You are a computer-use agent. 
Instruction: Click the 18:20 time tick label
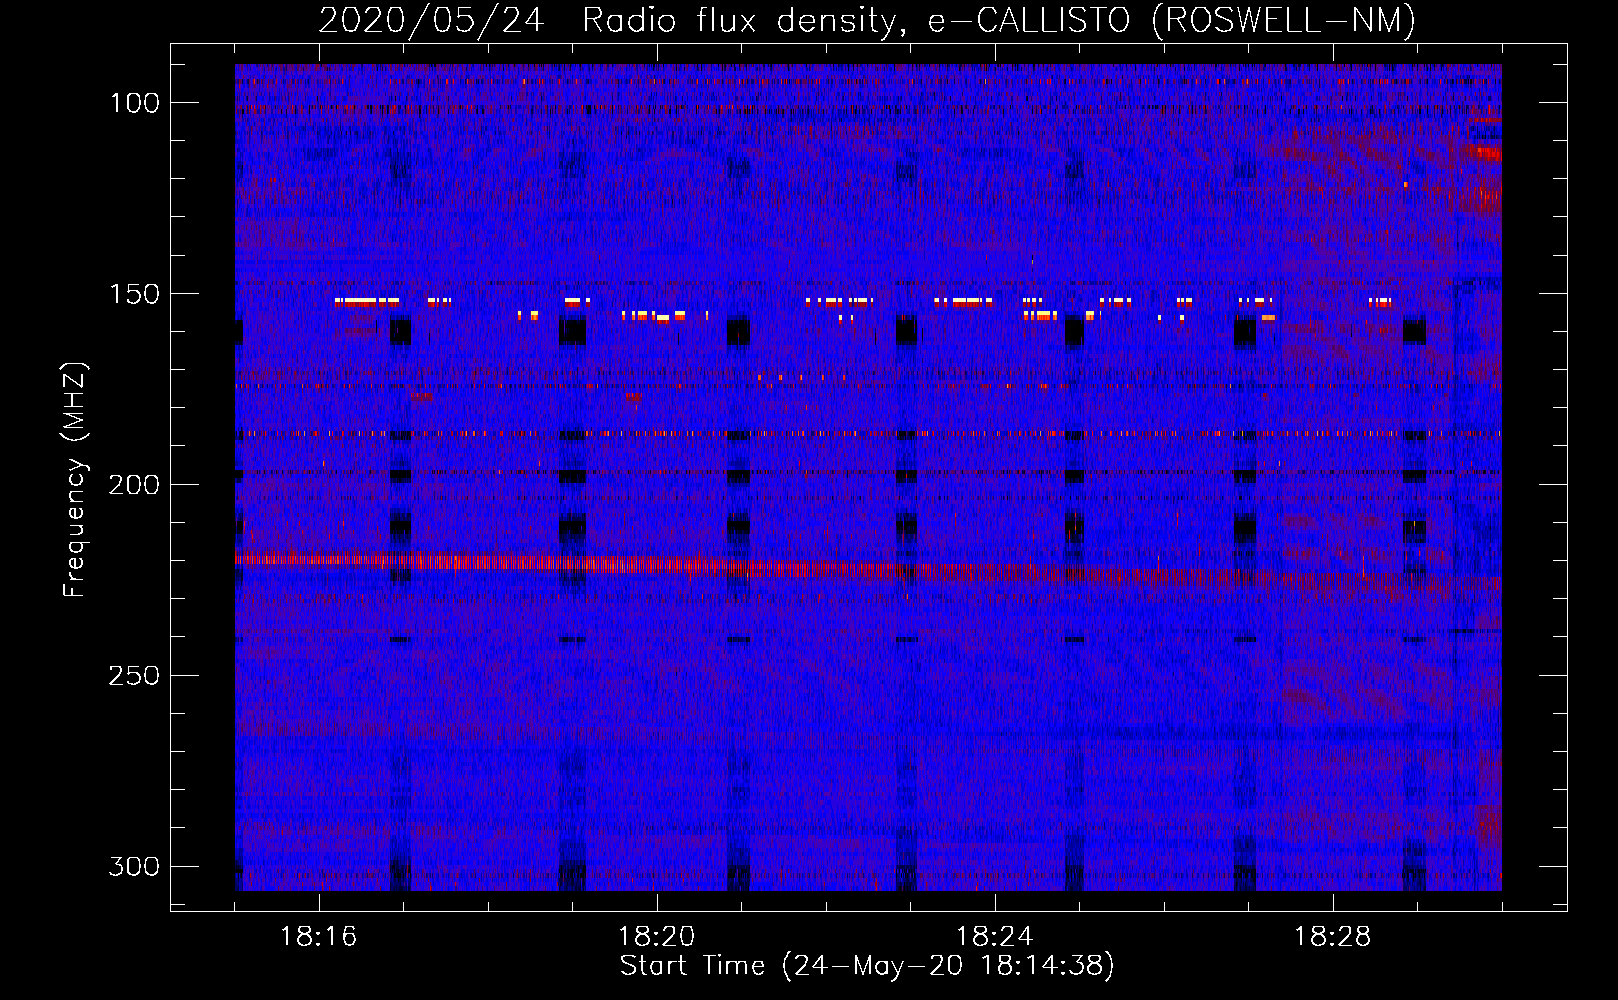[657, 937]
